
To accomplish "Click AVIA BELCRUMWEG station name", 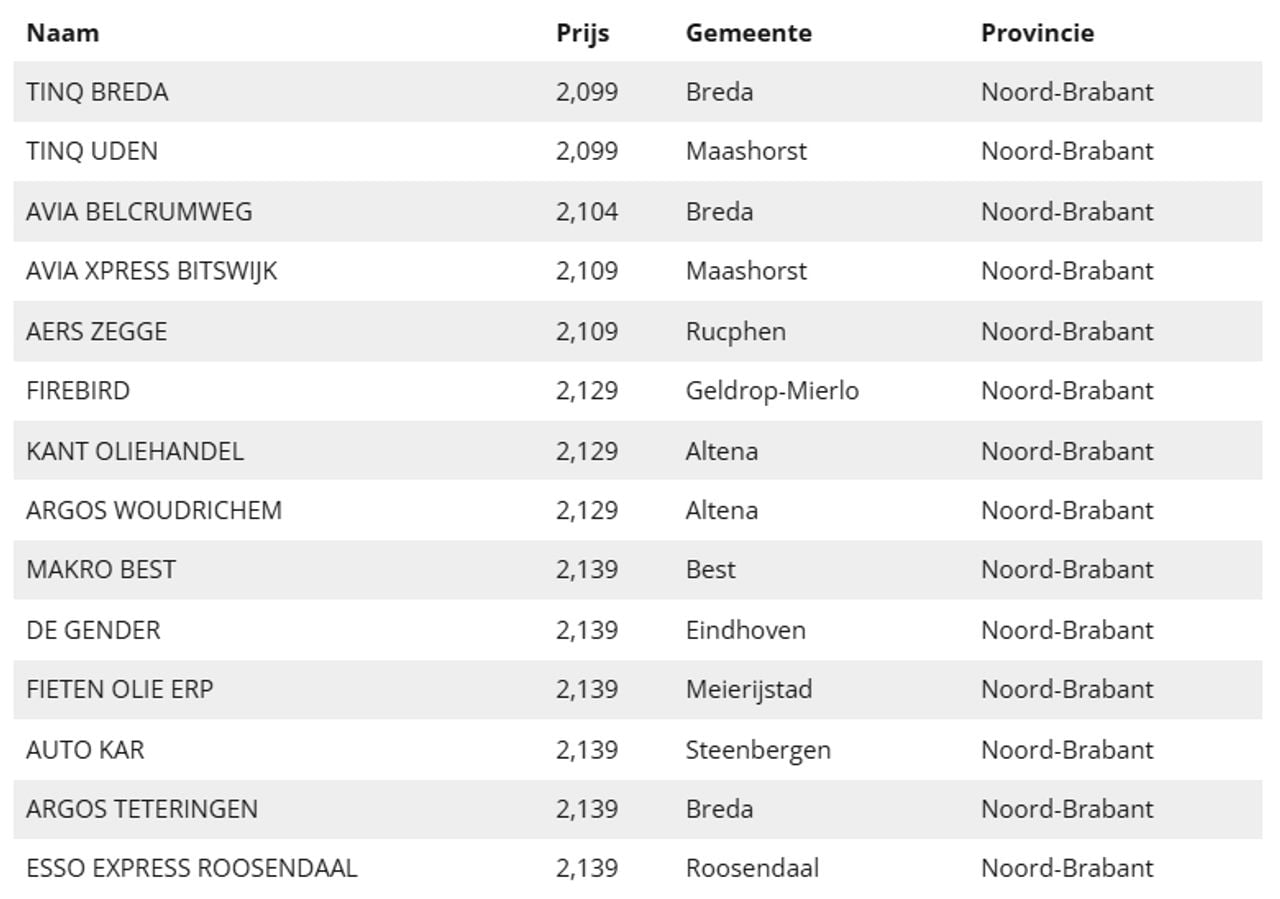I will pos(139,211).
